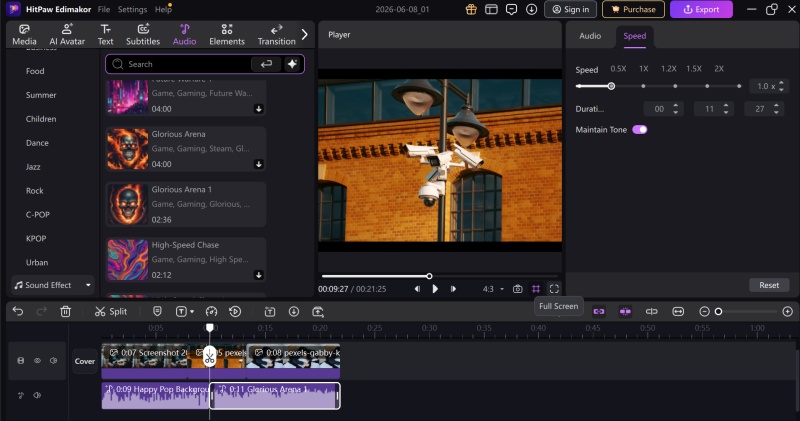Play the video preview
Screen dimensions: 800x421
coord(435,289)
